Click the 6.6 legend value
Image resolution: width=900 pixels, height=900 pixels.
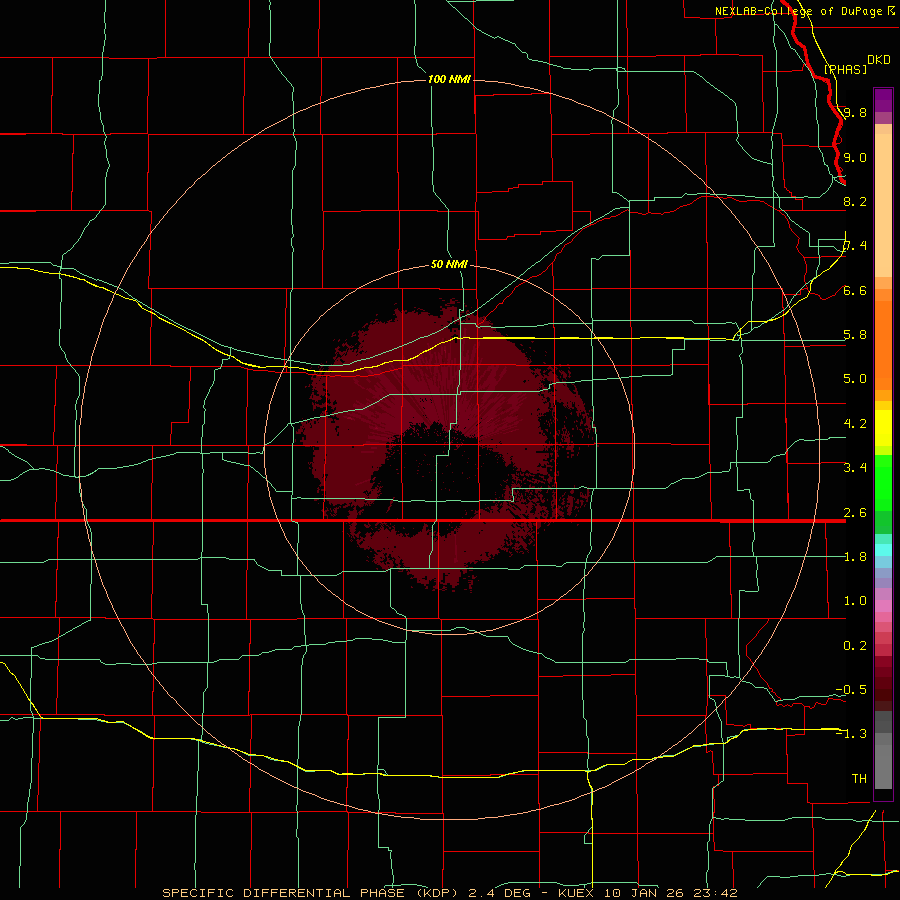pos(855,290)
